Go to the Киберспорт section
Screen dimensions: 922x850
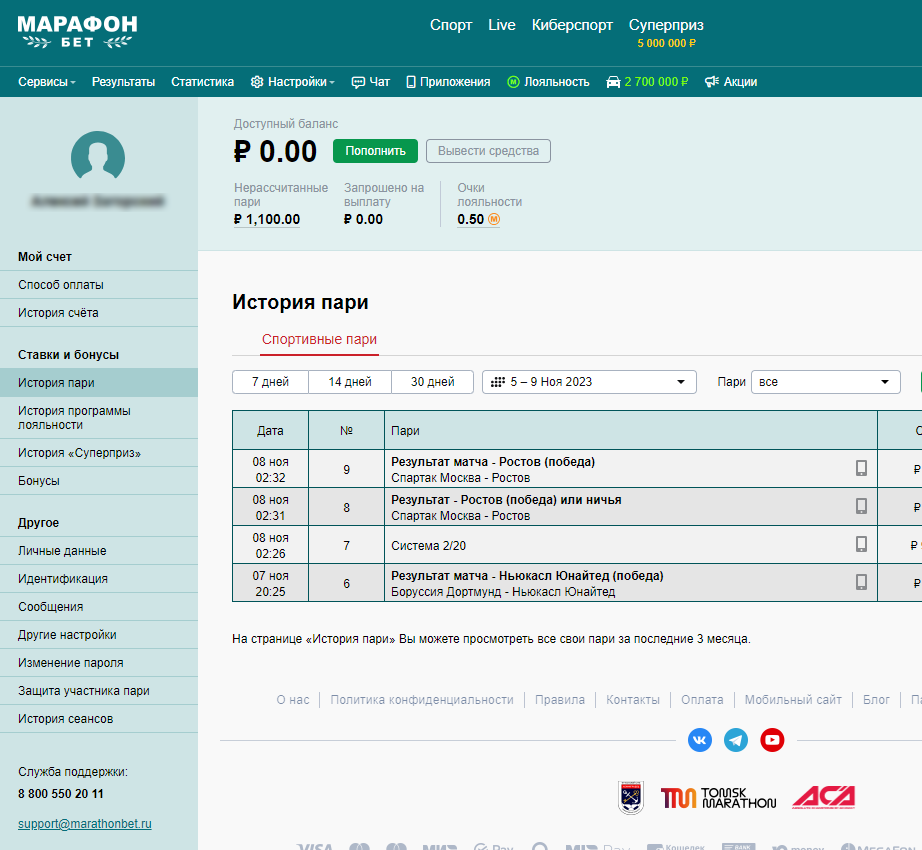pos(572,25)
